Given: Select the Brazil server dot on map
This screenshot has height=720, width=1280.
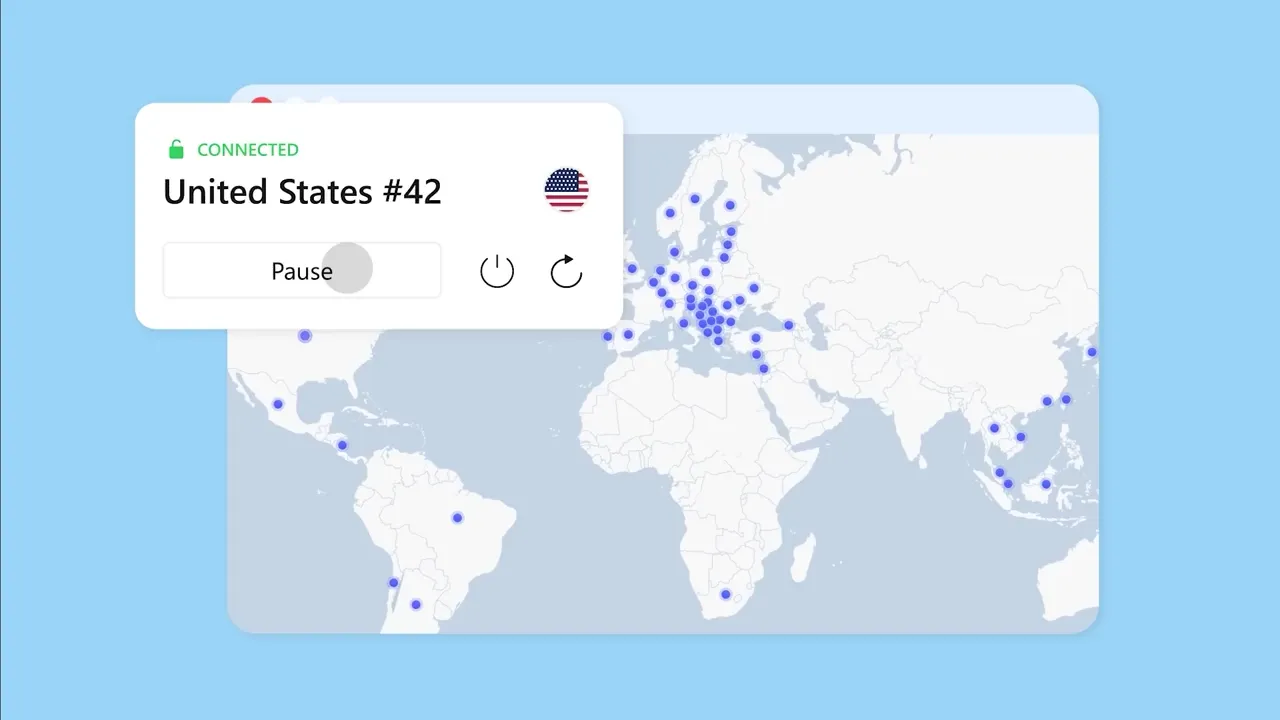Looking at the screenshot, I should pos(457,518).
